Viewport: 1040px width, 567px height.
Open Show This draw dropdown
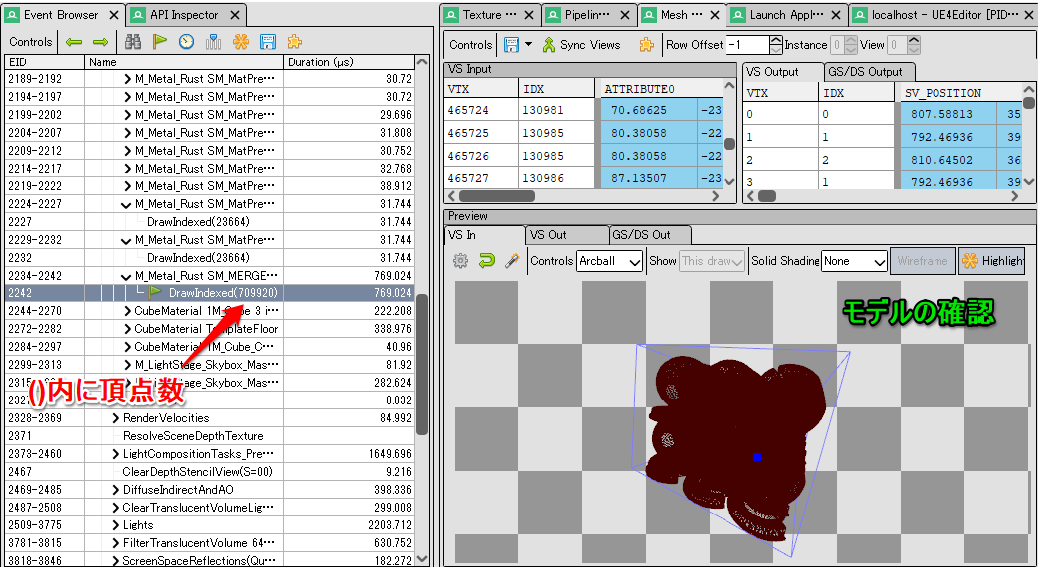coord(712,261)
